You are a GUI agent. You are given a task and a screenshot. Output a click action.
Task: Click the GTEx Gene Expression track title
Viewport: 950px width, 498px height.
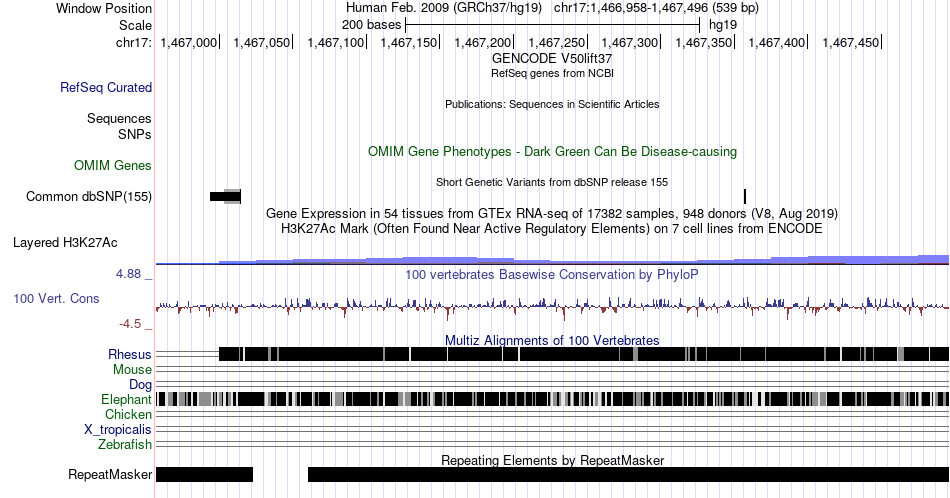tap(552, 213)
